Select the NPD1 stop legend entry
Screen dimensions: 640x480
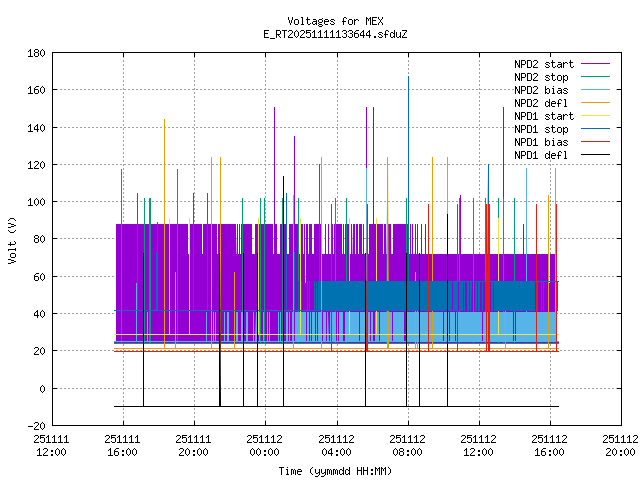click(x=540, y=129)
